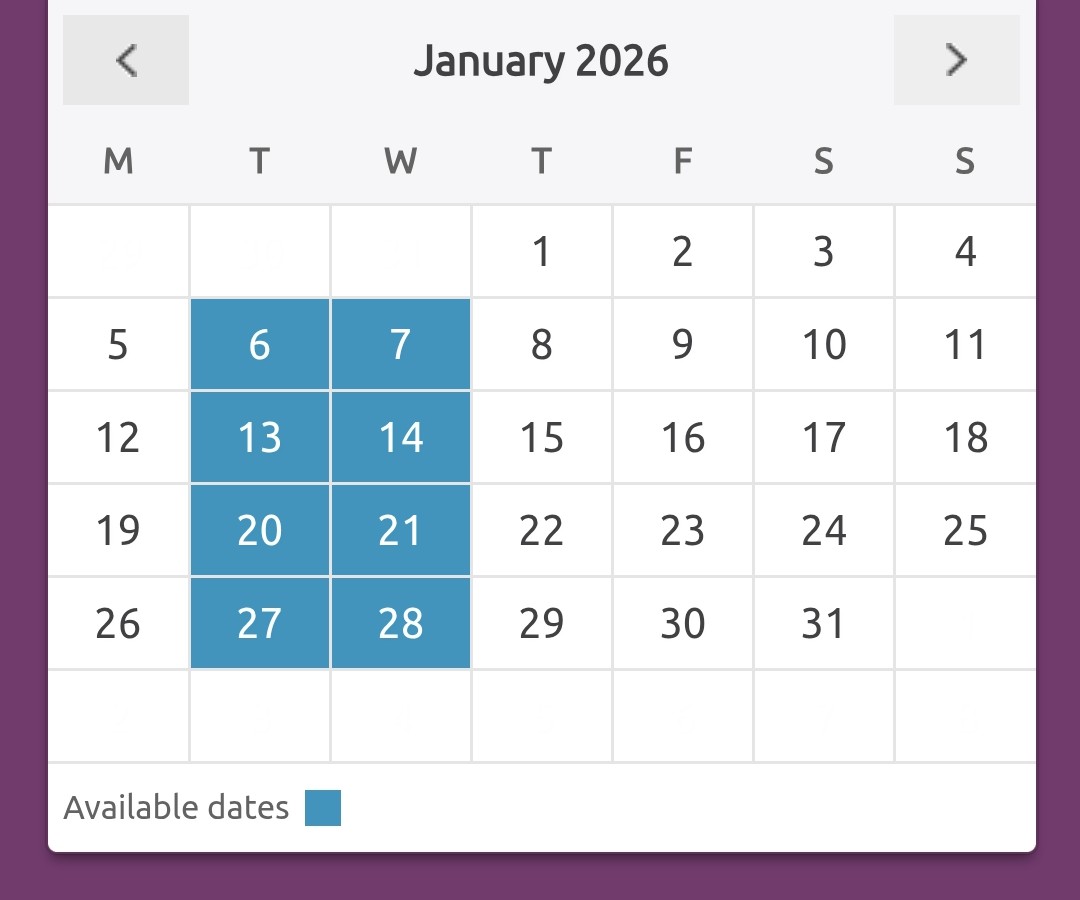This screenshot has height=900, width=1080.
Task: Click on the 31st day cell
Action: pos(824,623)
